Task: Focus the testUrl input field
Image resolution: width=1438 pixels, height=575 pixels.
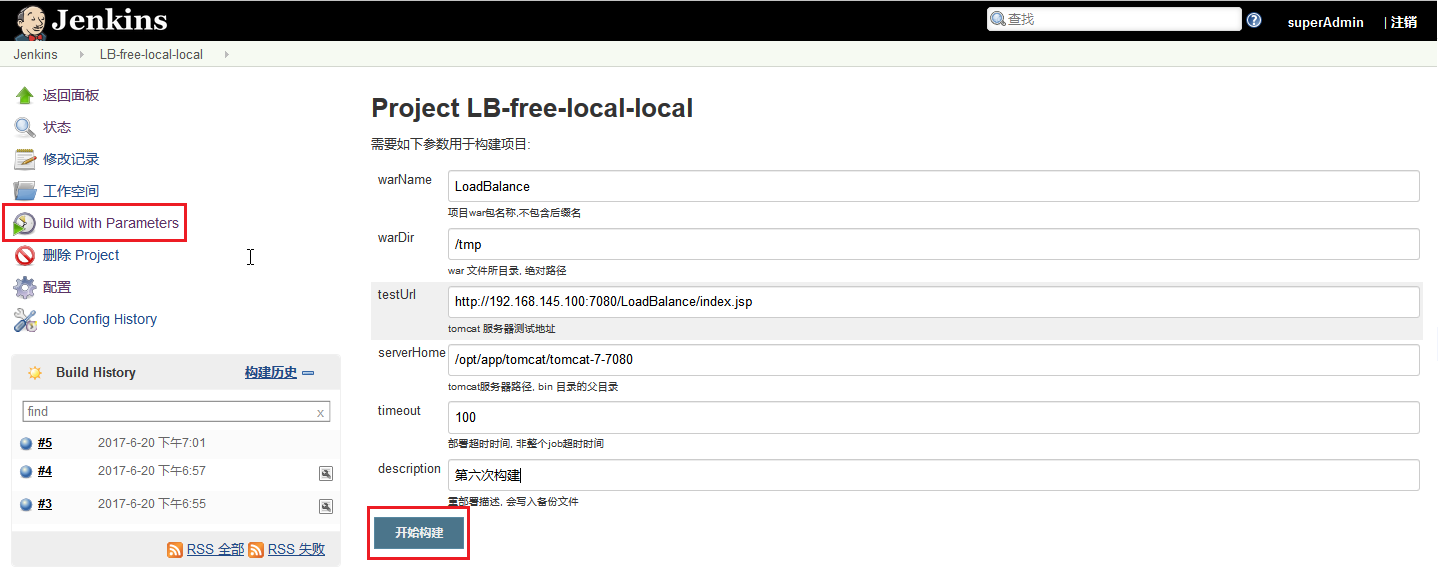Action: [933, 302]
